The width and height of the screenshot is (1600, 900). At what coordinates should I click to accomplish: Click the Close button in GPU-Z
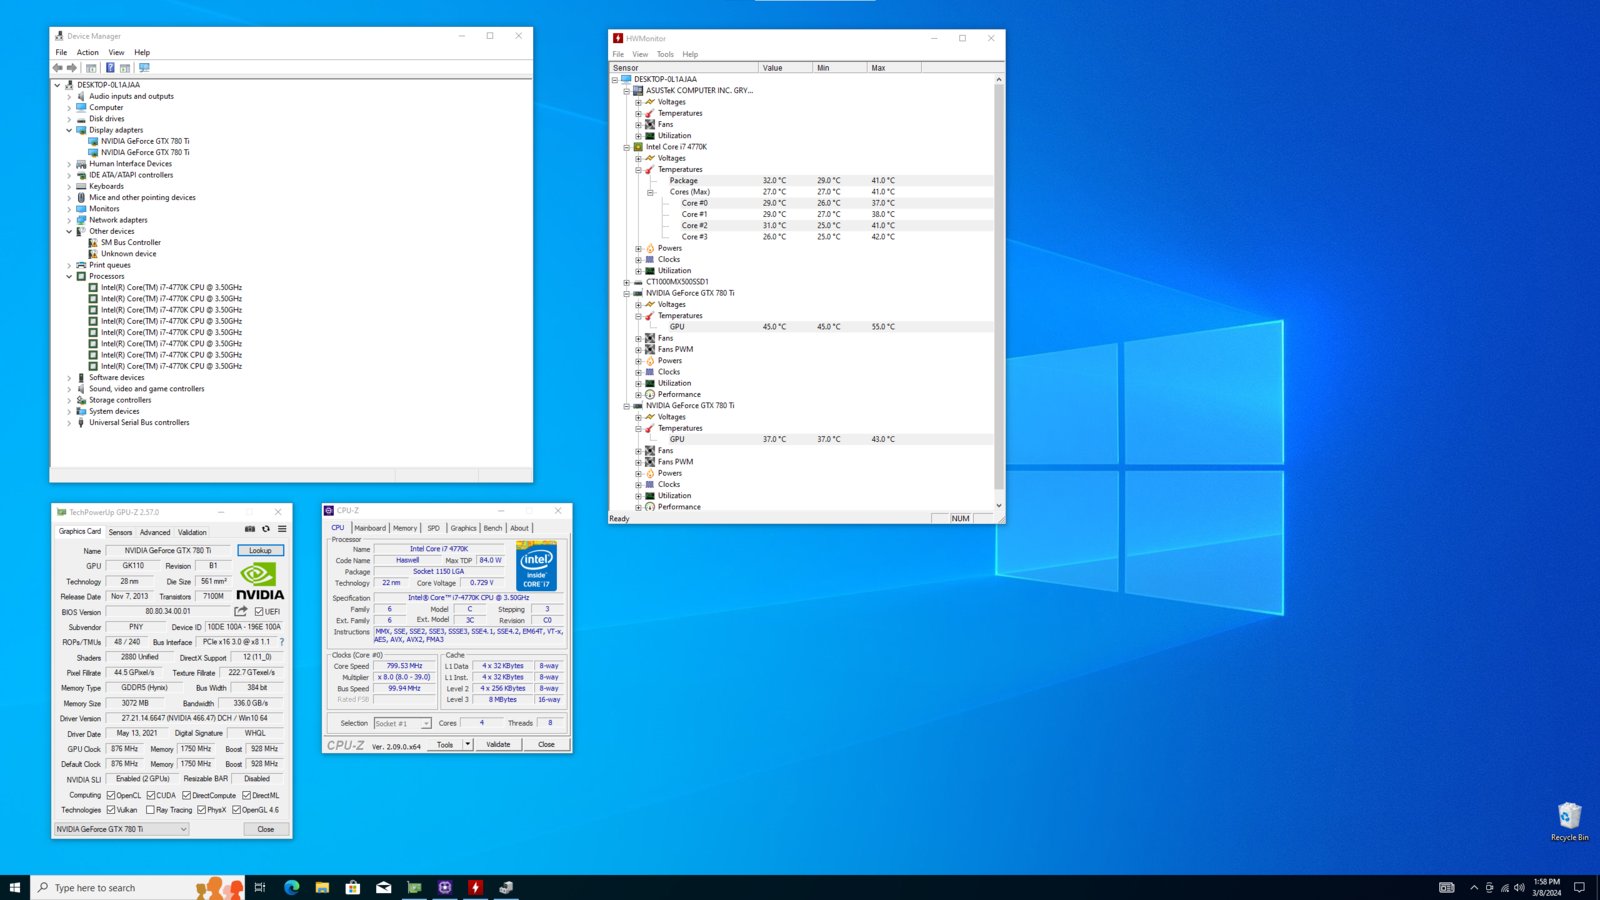point(265,829)
